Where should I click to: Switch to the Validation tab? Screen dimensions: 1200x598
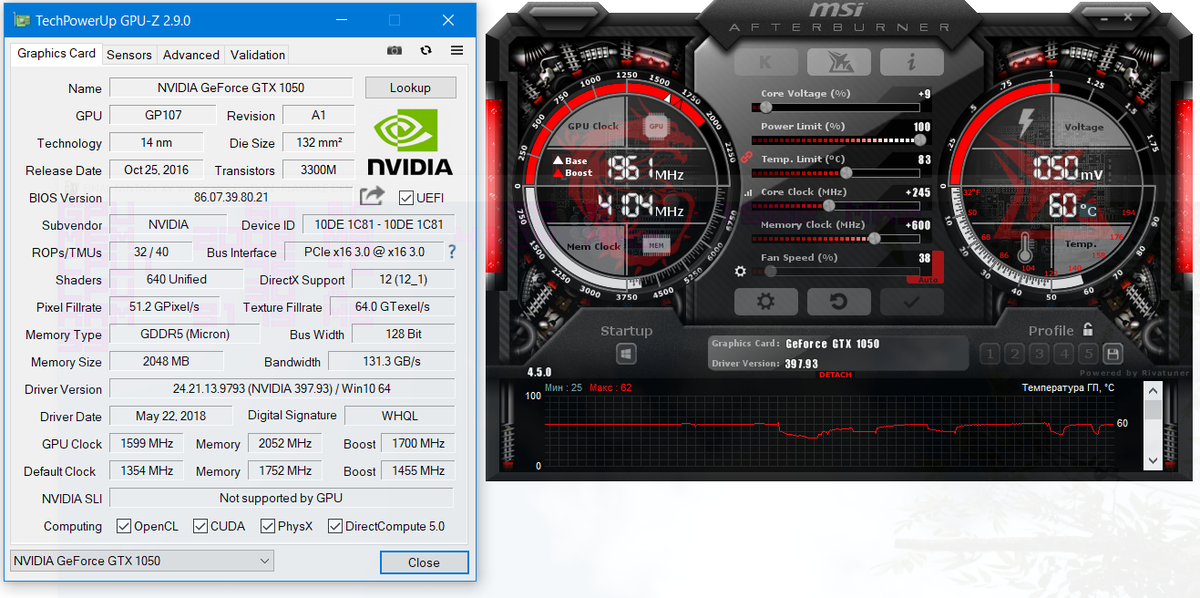click(258, 55)
